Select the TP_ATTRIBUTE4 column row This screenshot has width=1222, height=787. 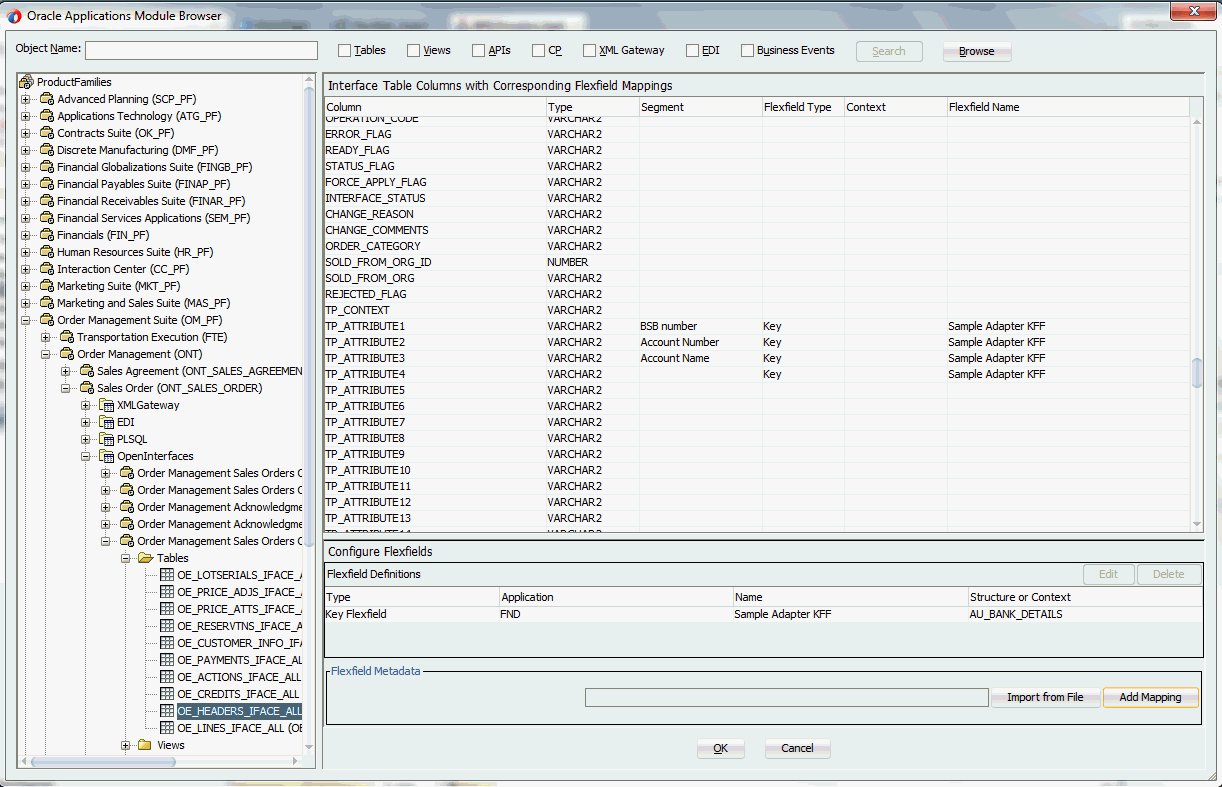757,374
